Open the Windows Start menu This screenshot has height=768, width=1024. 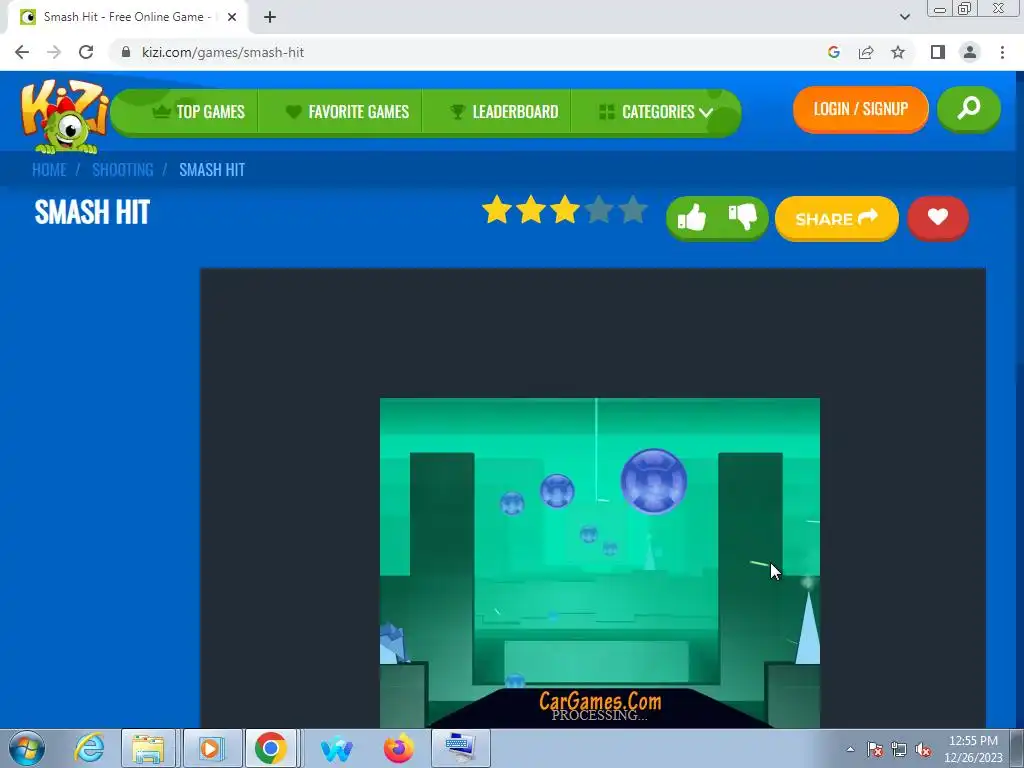coord(27,748)
